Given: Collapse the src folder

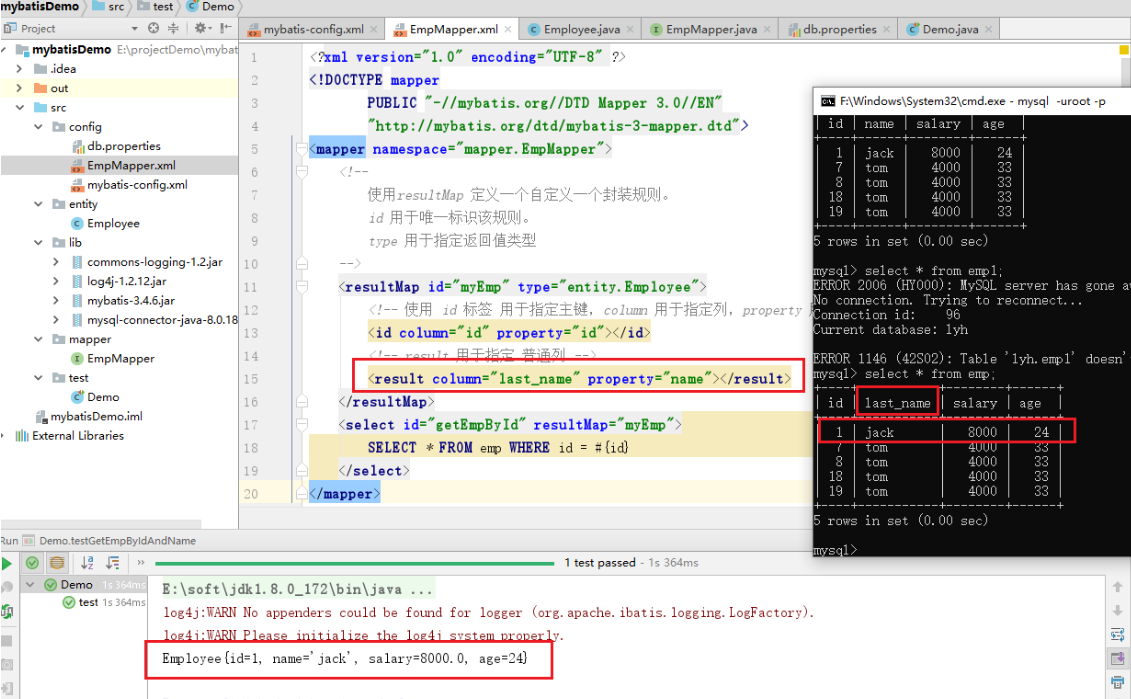Looking at the screenshot, I should (19, 107).
